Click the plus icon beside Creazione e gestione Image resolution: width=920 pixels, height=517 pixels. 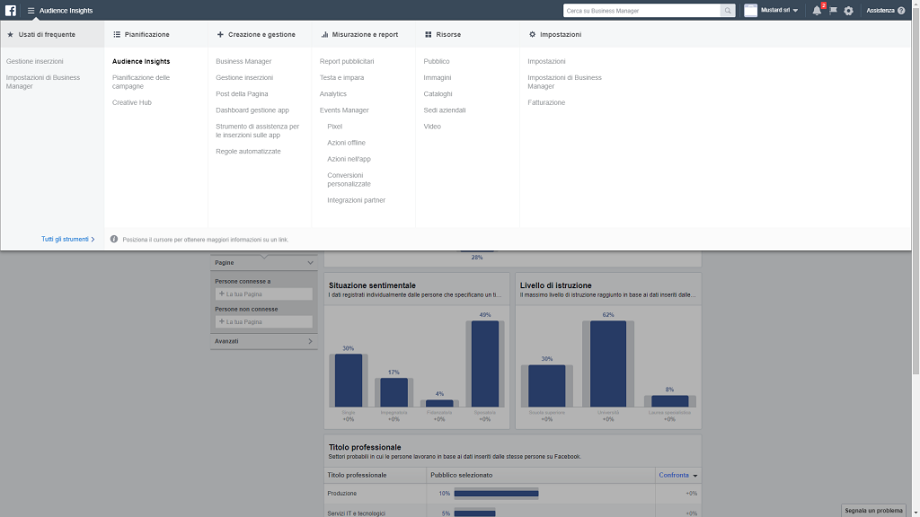[220, 35]
